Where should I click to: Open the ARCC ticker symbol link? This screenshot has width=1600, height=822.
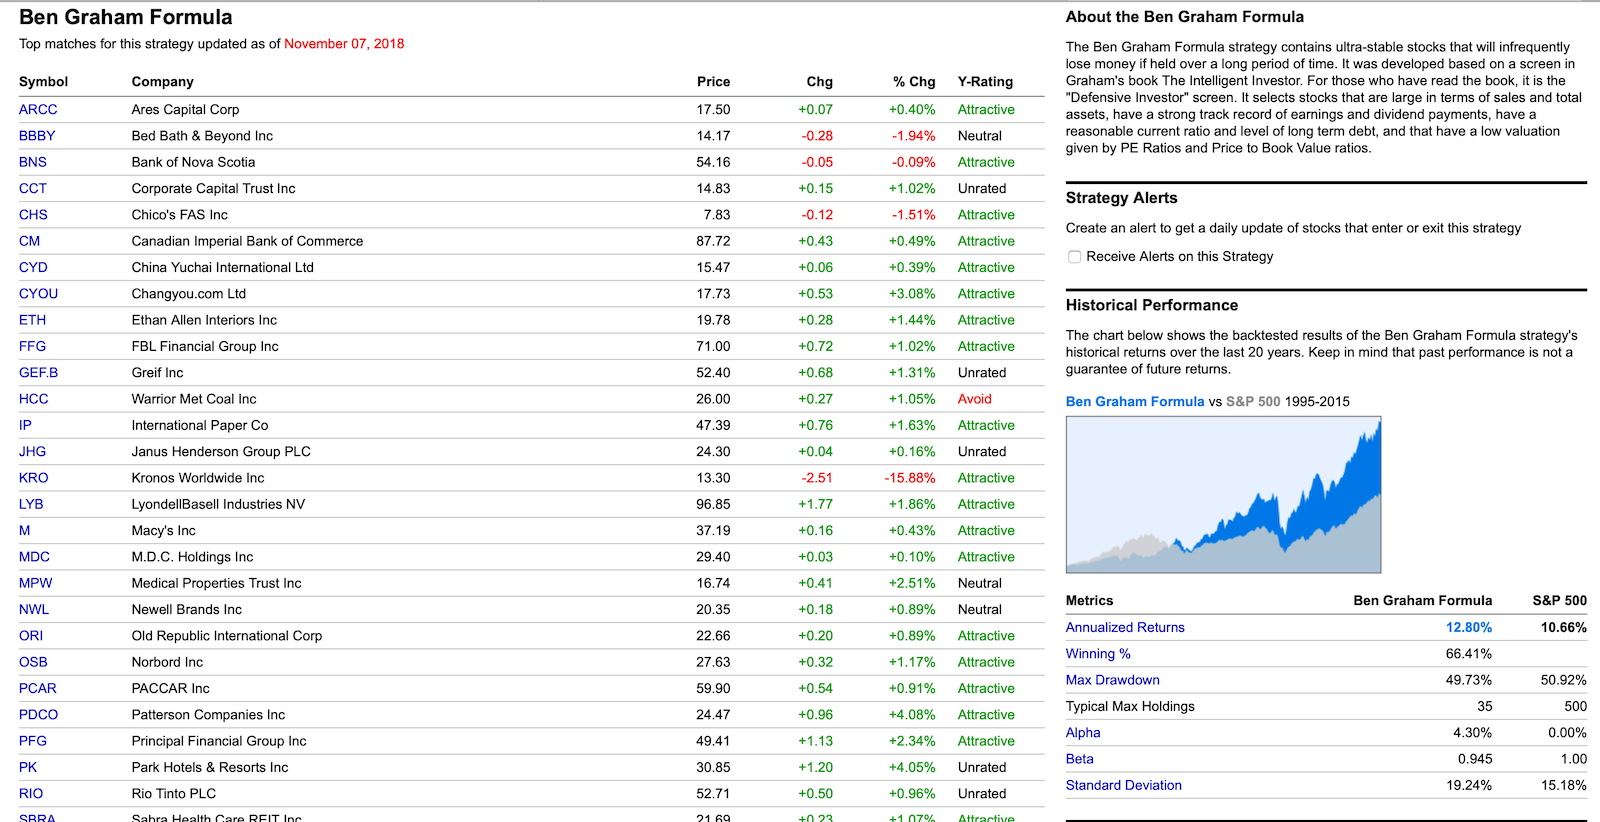coord(38,110)
